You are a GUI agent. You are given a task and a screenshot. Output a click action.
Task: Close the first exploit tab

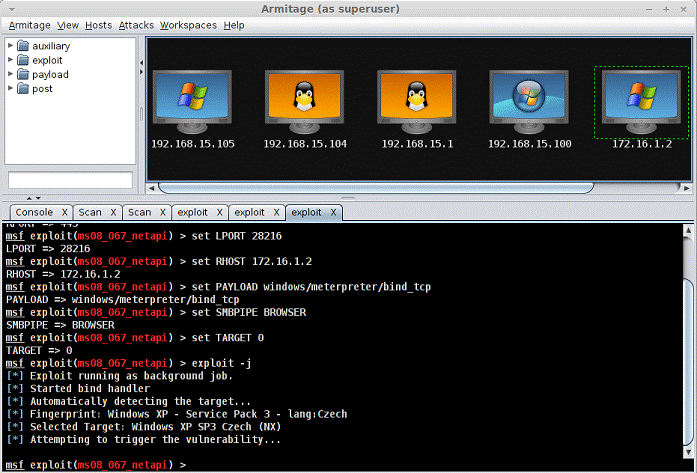pos(220,212)
